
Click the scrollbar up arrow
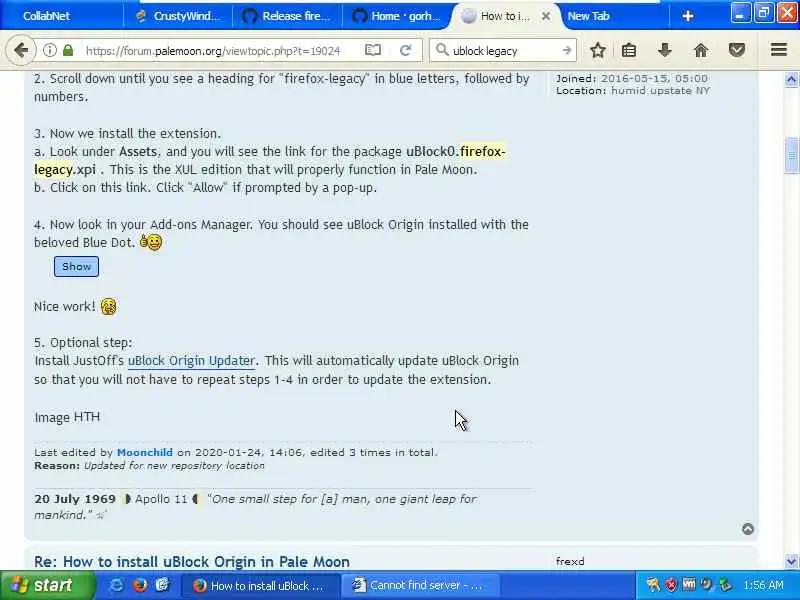(x=791, y=79)
